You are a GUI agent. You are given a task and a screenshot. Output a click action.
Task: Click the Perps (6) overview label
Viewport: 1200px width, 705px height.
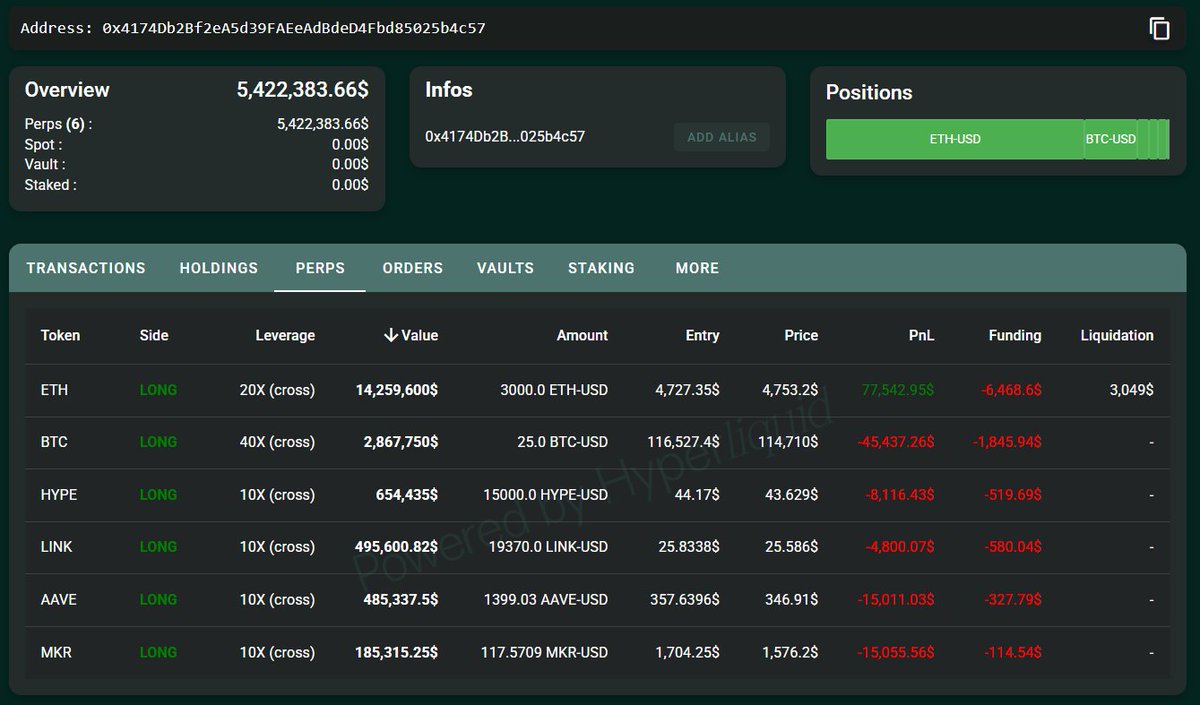tap(58, 124)
